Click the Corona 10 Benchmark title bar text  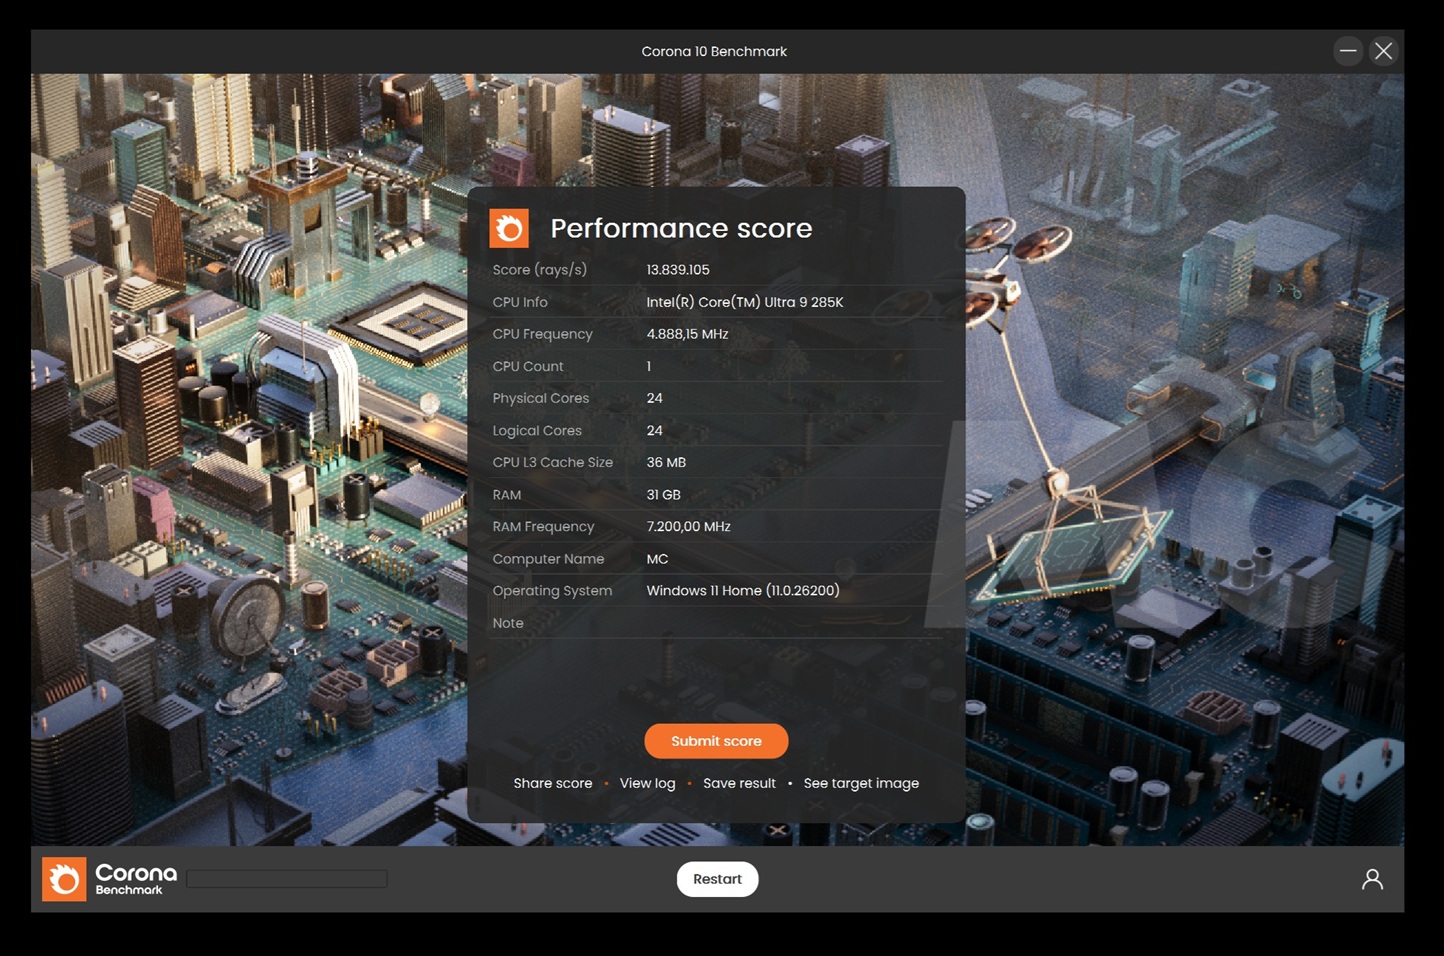click(x=714, y=51)
